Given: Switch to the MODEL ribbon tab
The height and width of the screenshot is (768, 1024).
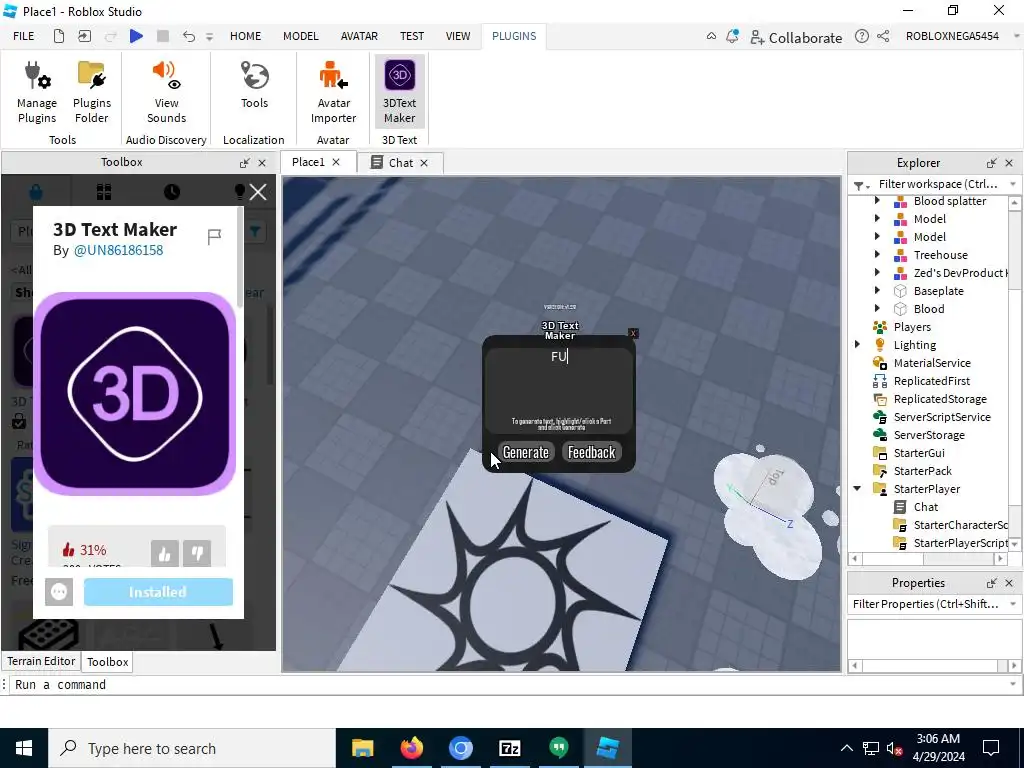Looking at the screenshot, I should point(300,36).
